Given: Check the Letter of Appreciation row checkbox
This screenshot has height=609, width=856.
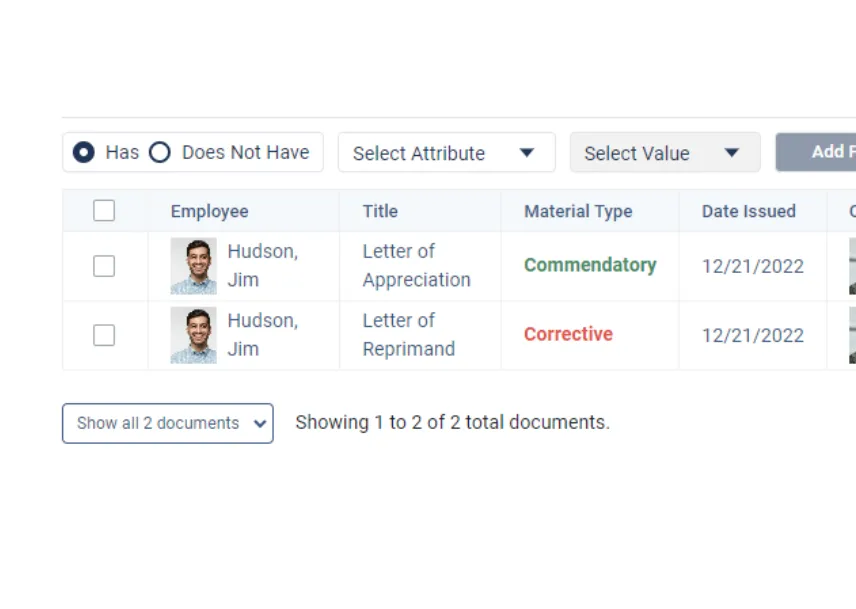Looking at the screenshot, I should pos(104,265).
